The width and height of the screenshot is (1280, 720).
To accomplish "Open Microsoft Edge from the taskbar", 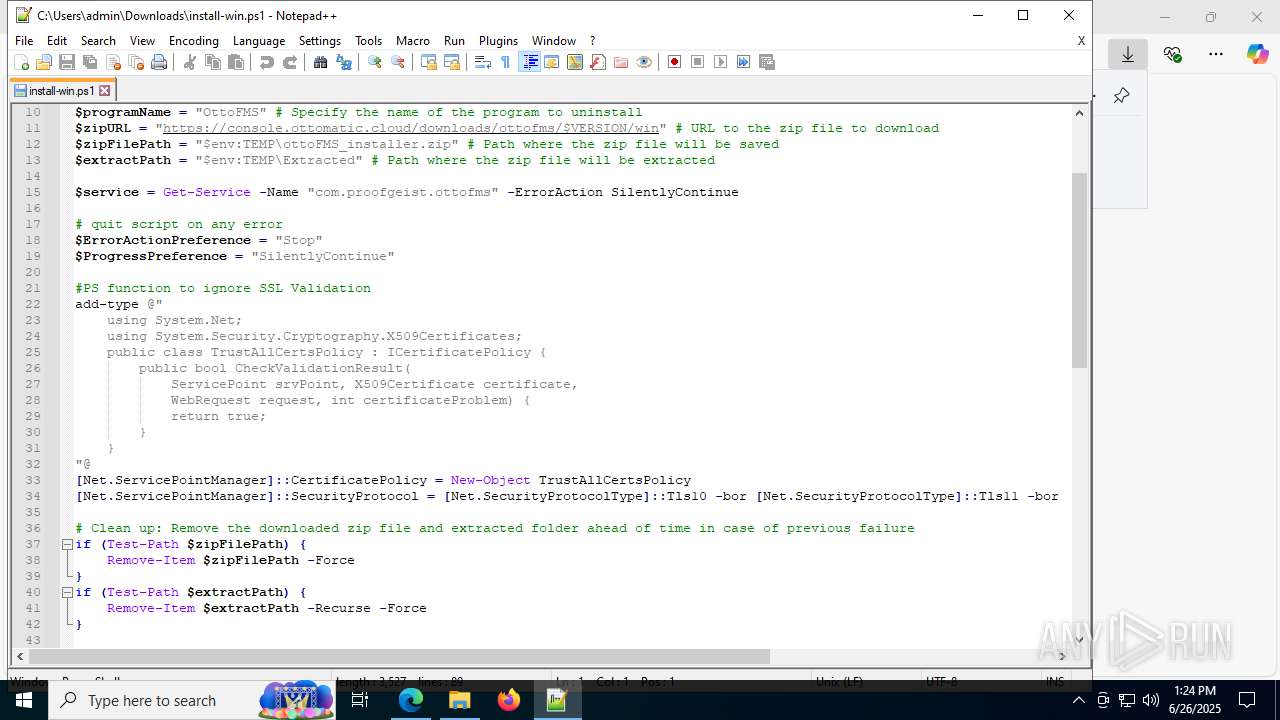I will (x=411, y=701).
